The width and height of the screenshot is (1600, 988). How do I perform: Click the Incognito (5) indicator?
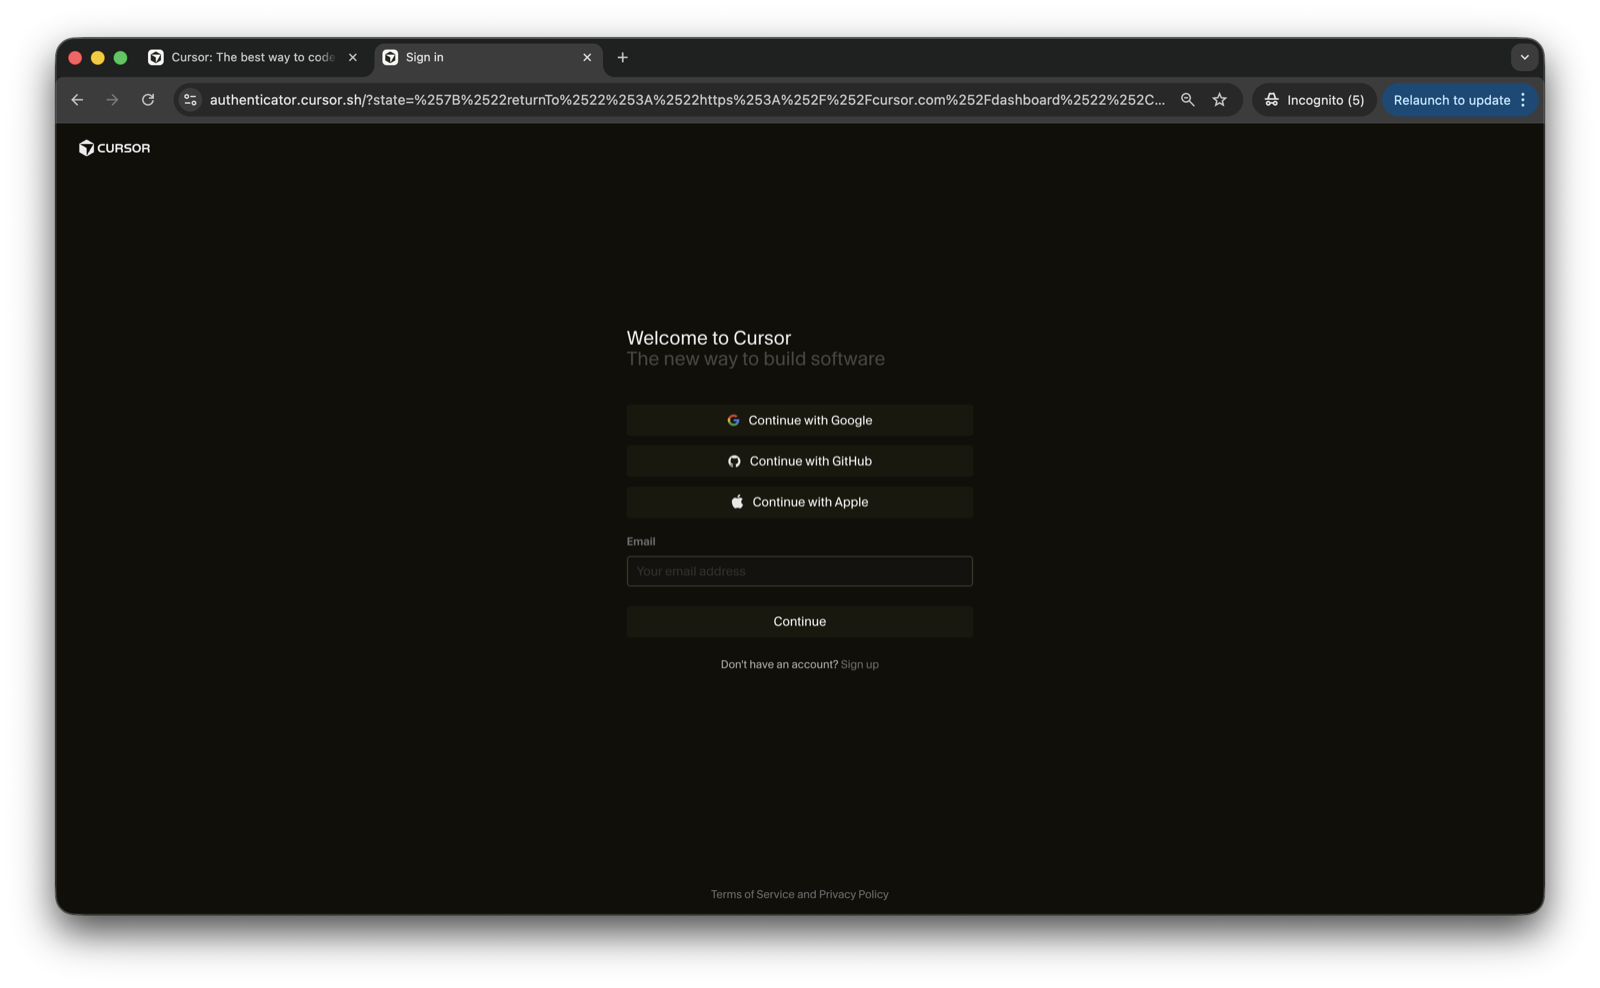[x=1314, y=100]
